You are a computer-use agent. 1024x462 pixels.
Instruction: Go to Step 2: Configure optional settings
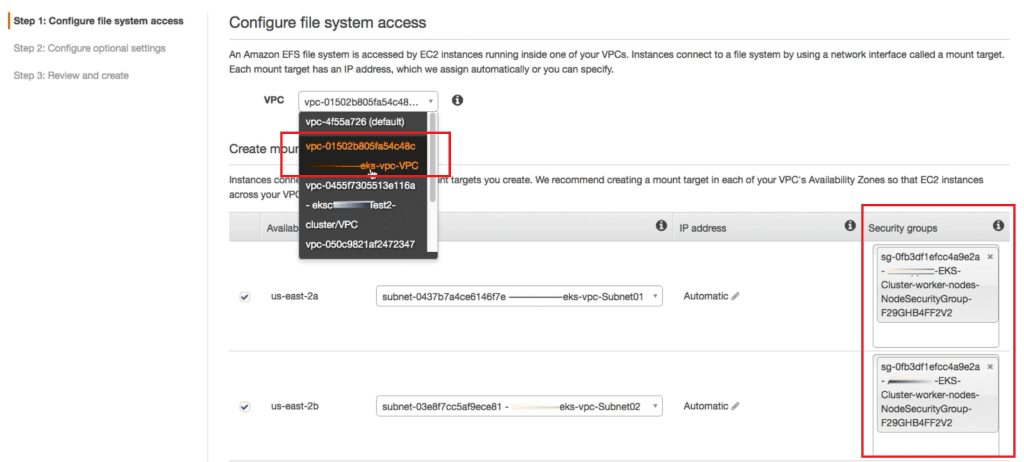[x=89, y=48]
